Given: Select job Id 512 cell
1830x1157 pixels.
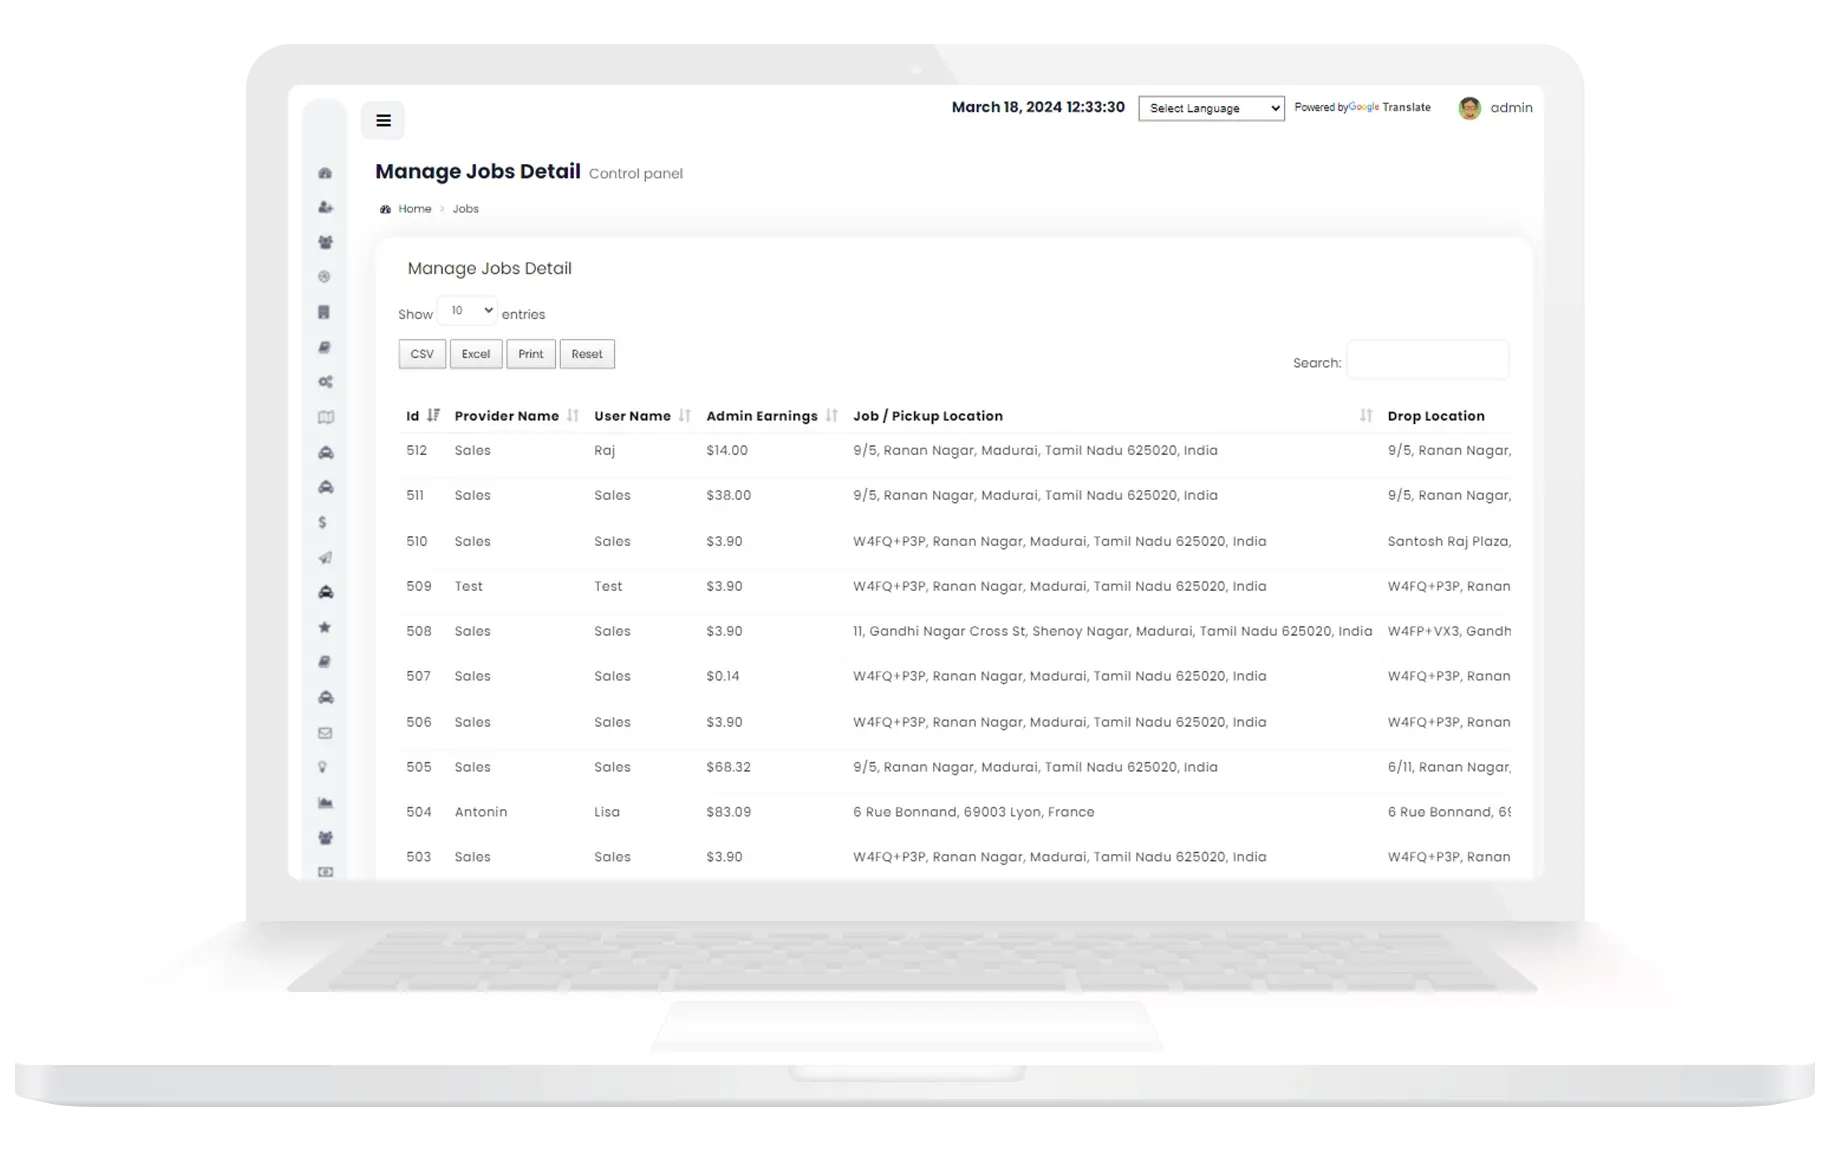Looking at the screenshot, I should (417, 451).
